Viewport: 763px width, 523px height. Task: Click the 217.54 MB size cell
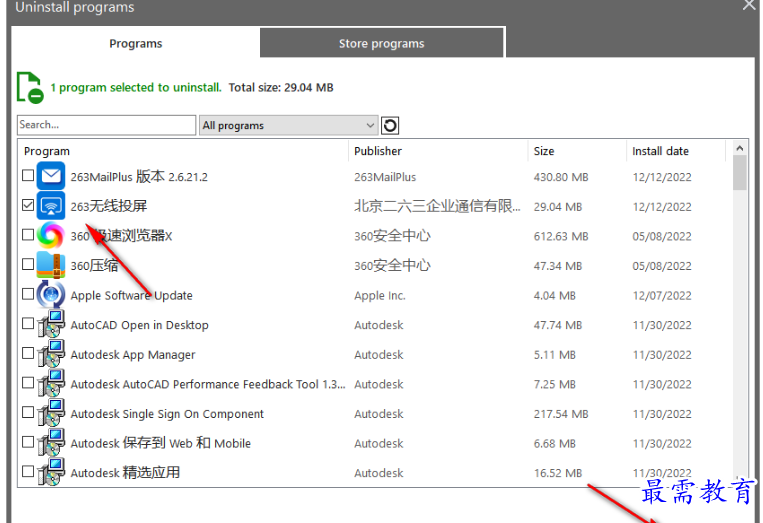click(561, 414)
